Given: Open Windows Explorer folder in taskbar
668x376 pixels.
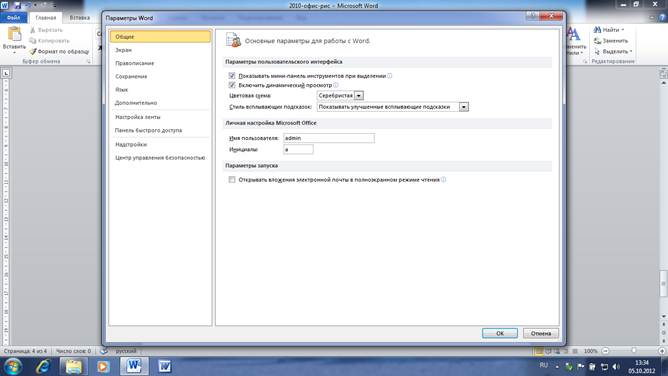Looking at the screenshot, I should [x=73, y=367].
